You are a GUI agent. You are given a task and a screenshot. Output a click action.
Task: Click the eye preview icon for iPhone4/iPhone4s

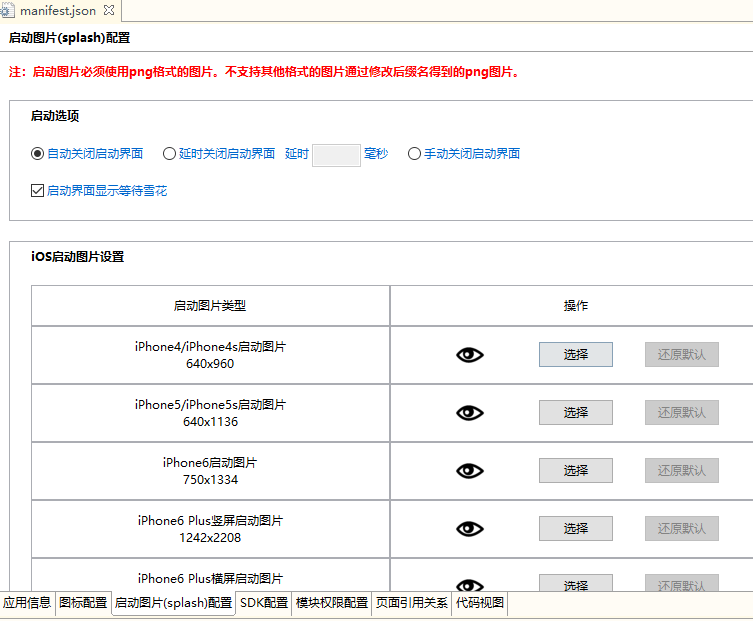[469, 355]
